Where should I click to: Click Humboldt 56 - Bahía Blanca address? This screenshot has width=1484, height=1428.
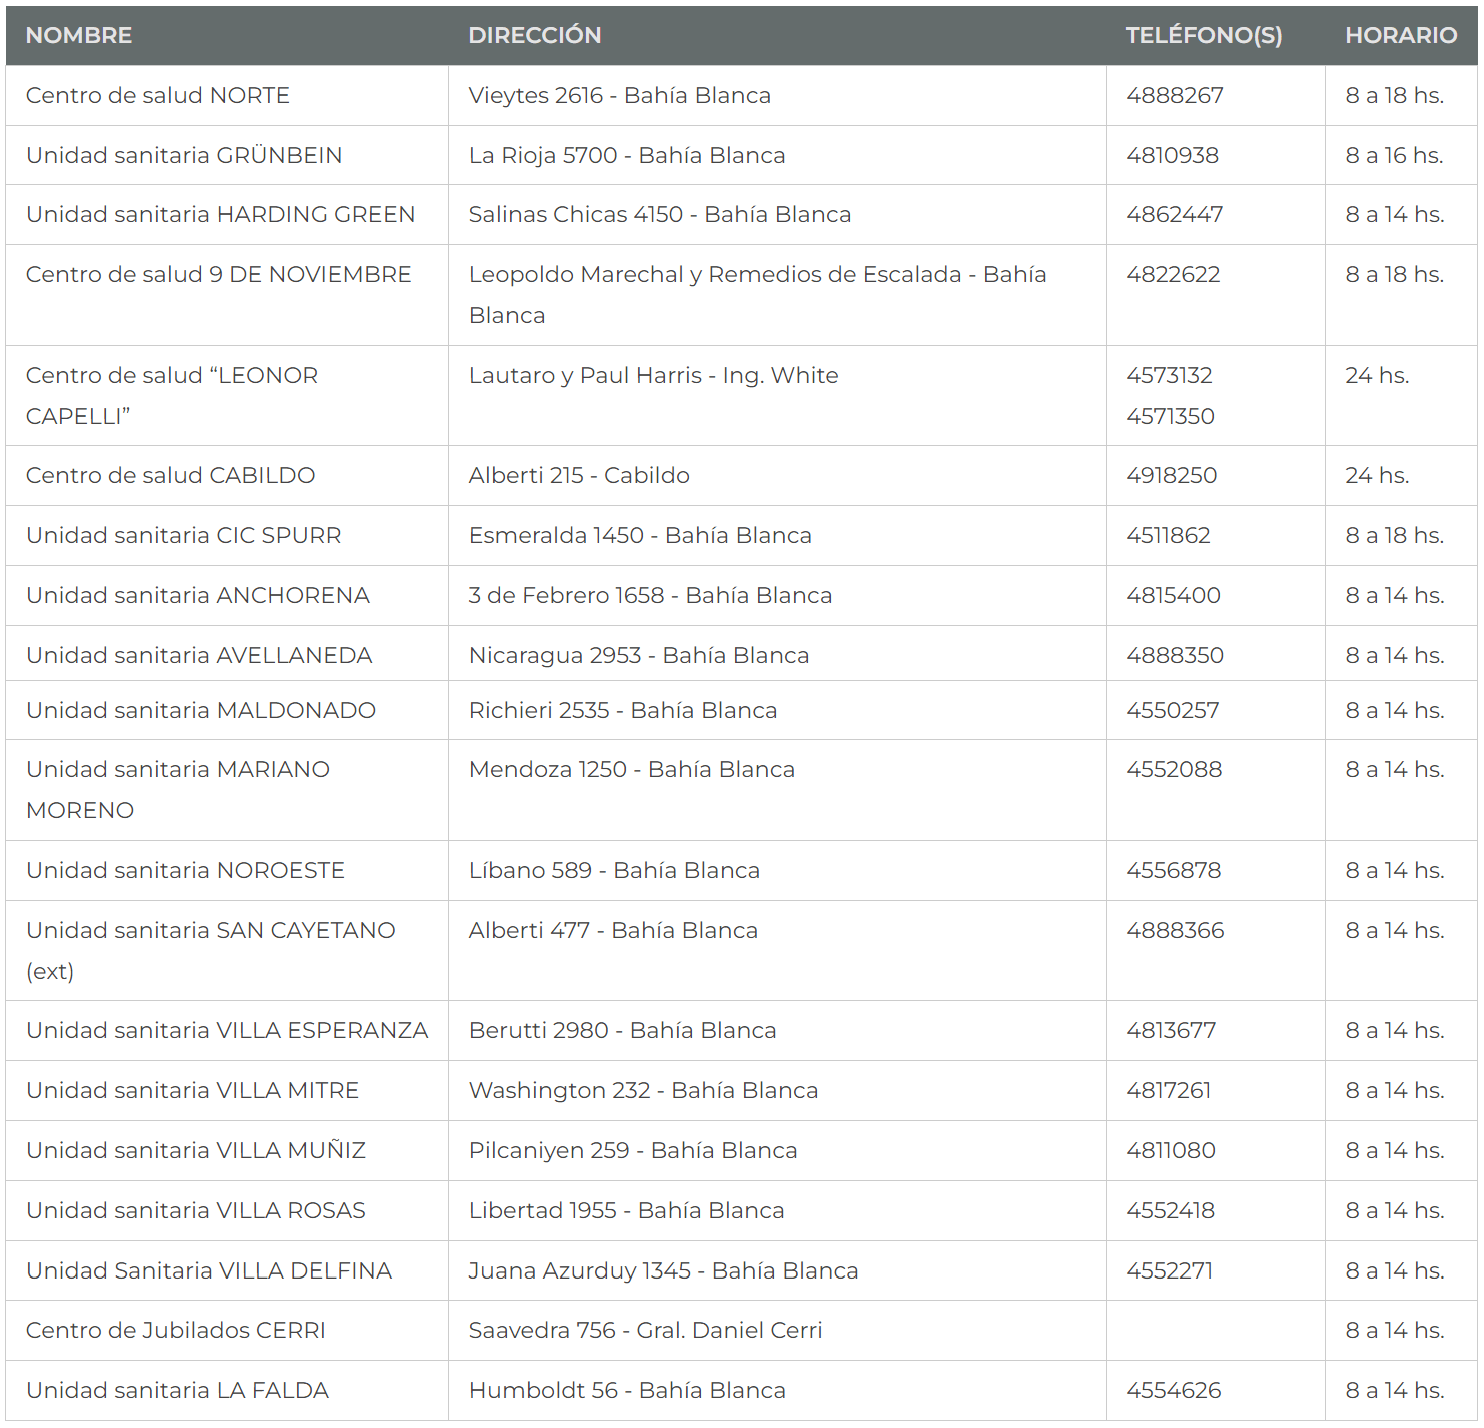pos(627,1391)
